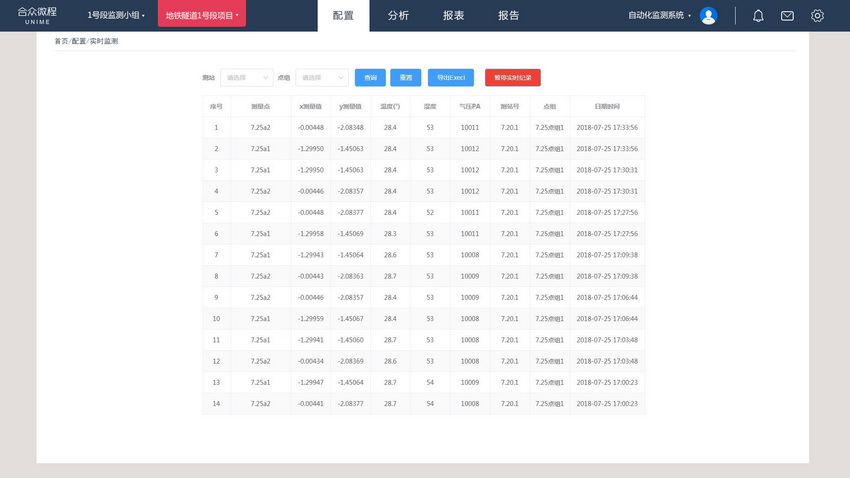Click the notification bell icon

(758, 16)
